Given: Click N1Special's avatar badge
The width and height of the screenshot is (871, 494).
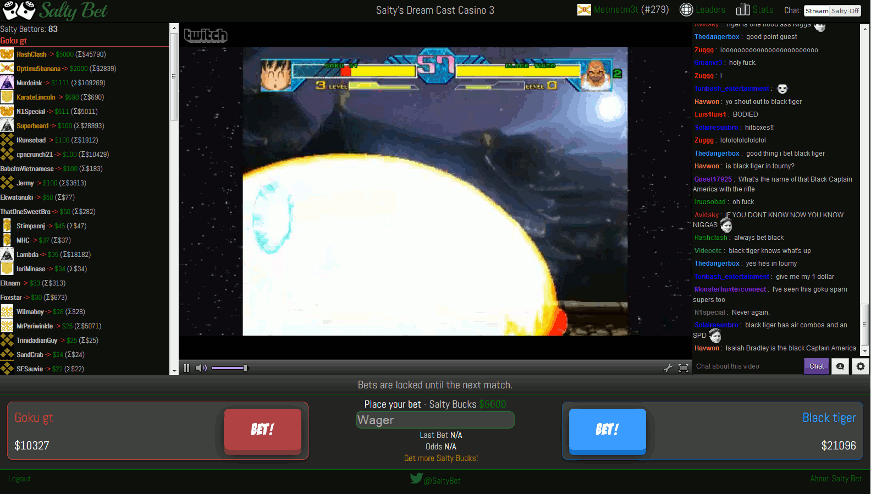Looking at the screenshot, I should [7, 111].
